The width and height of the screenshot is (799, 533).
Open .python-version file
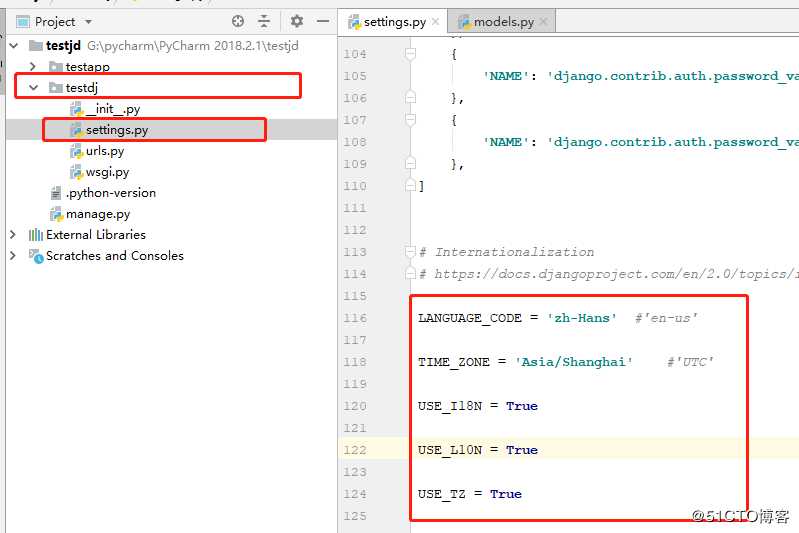111,193
